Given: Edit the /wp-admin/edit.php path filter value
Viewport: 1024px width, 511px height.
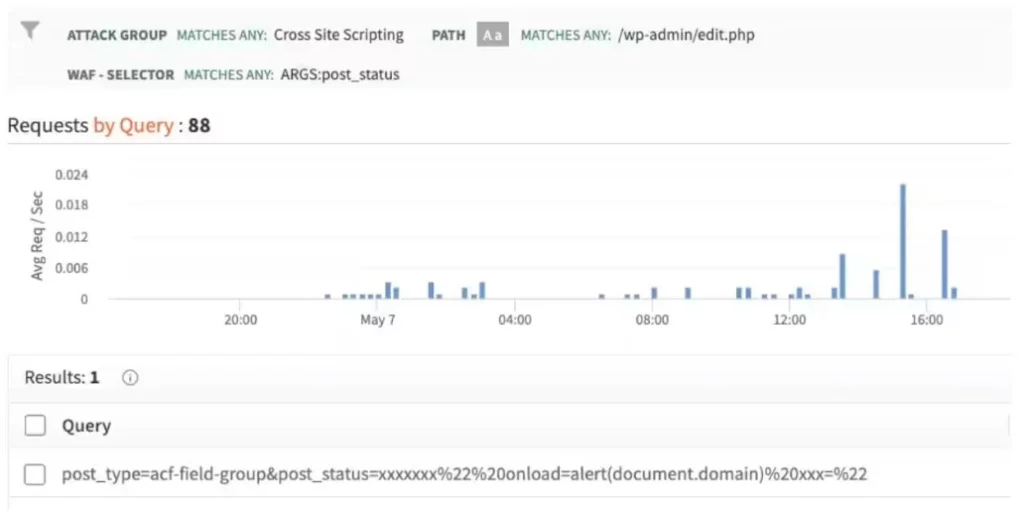Looking at the screenshot, I should coord(686,35).
